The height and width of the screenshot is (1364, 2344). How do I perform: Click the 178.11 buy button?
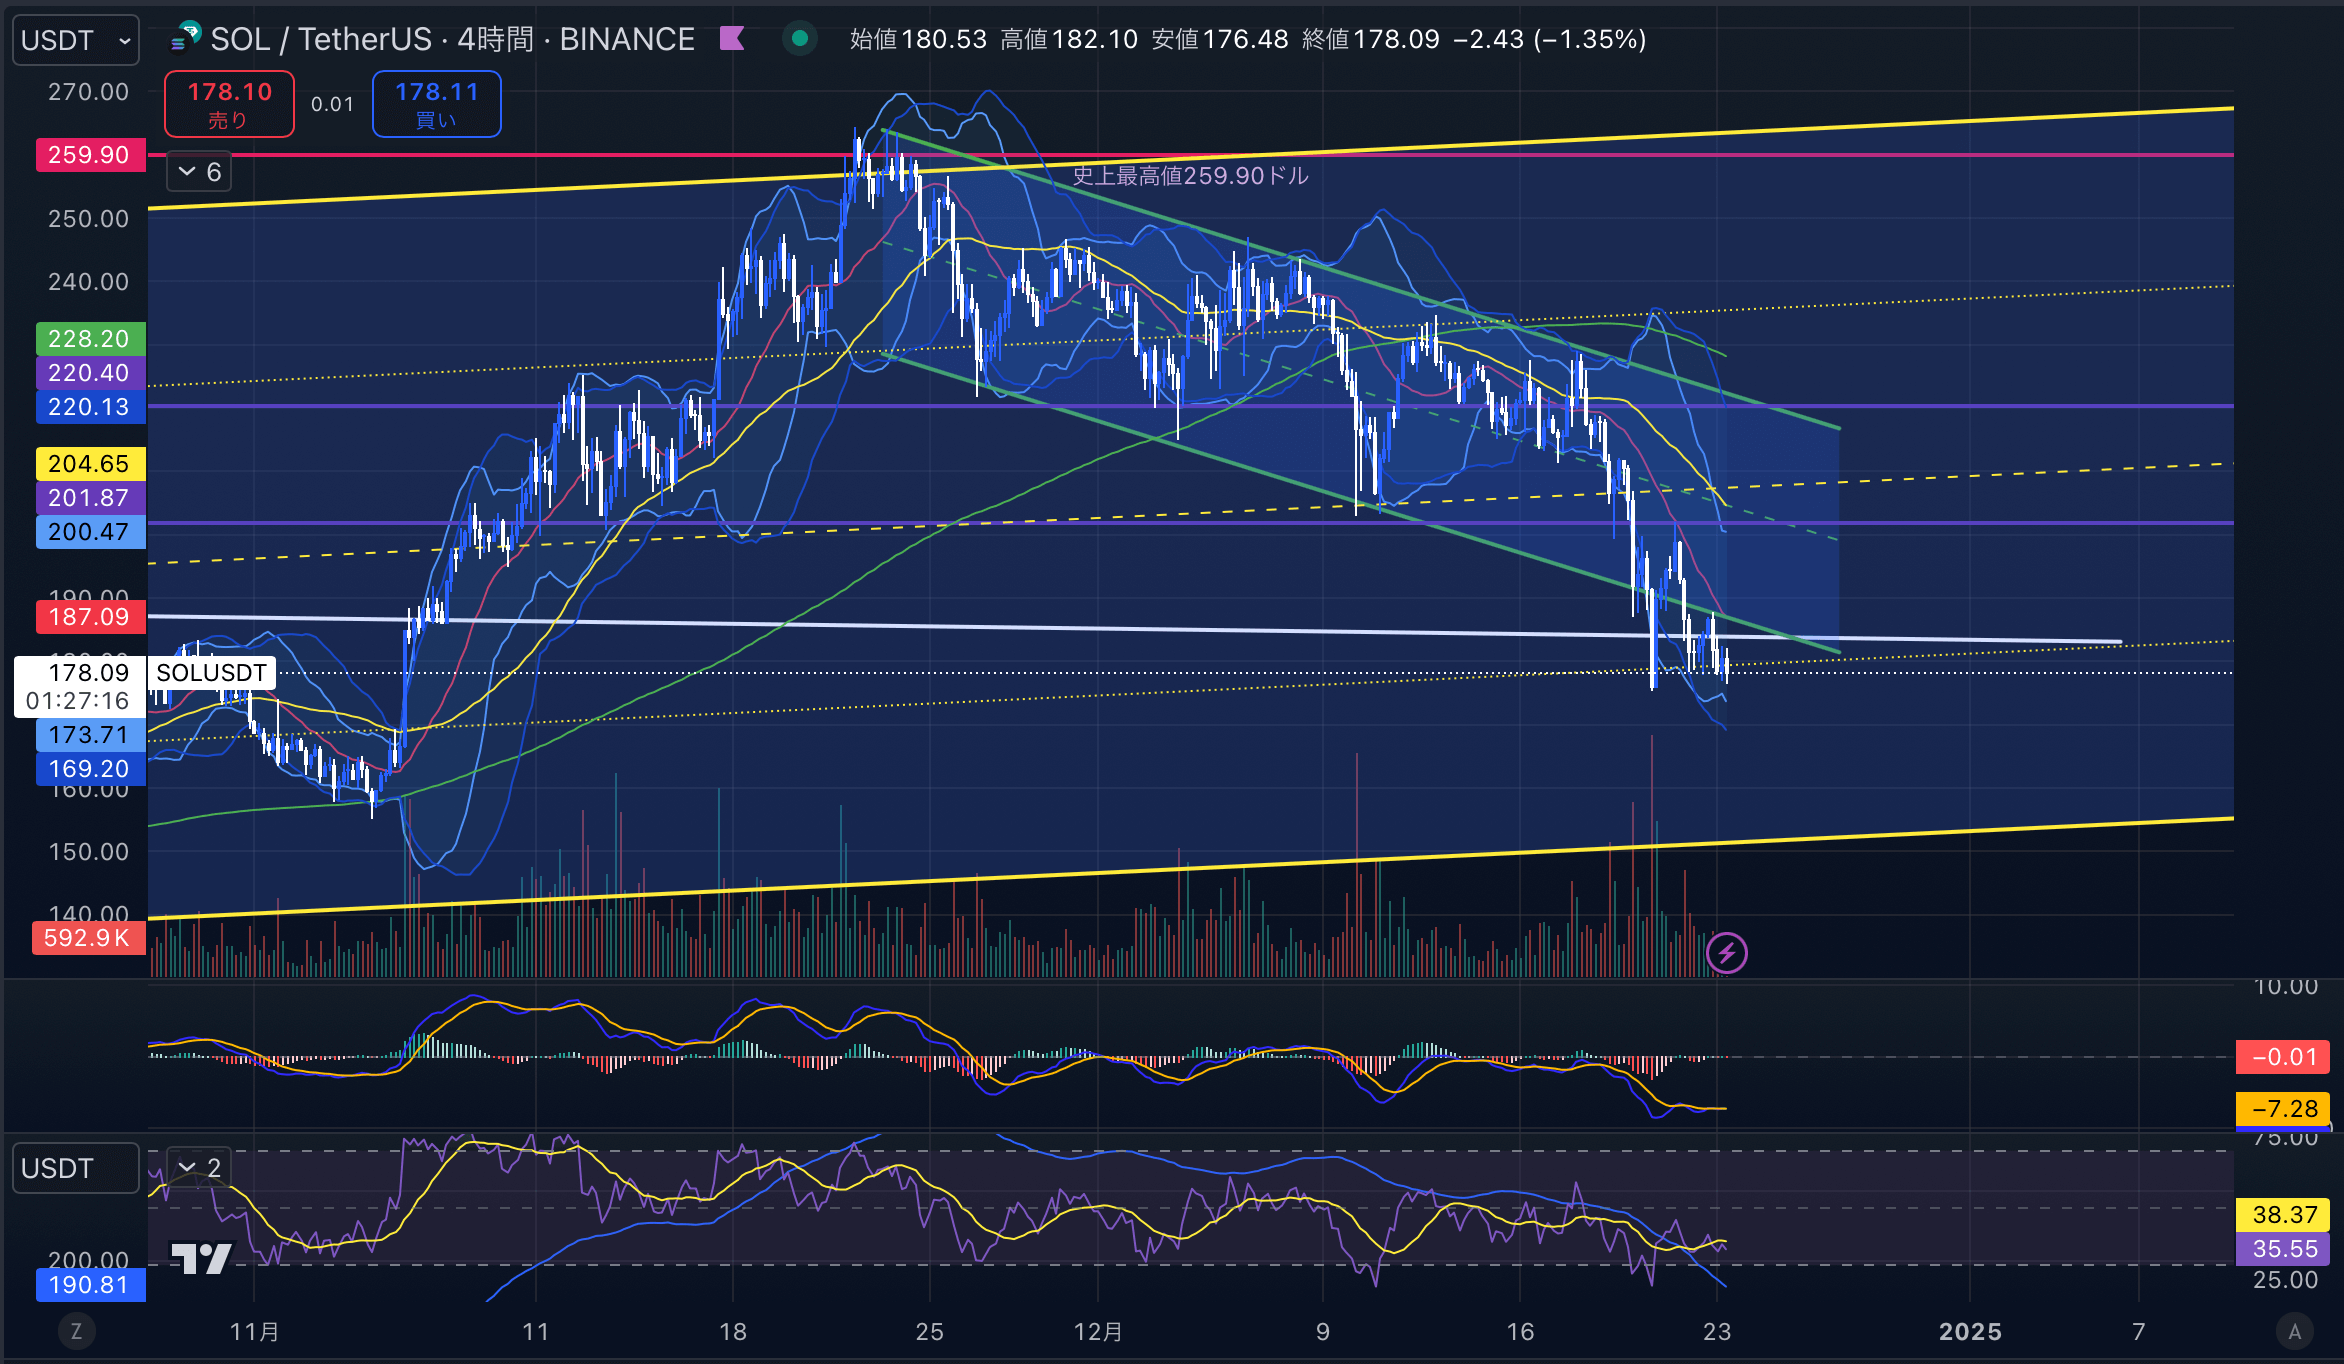[436, 104]
